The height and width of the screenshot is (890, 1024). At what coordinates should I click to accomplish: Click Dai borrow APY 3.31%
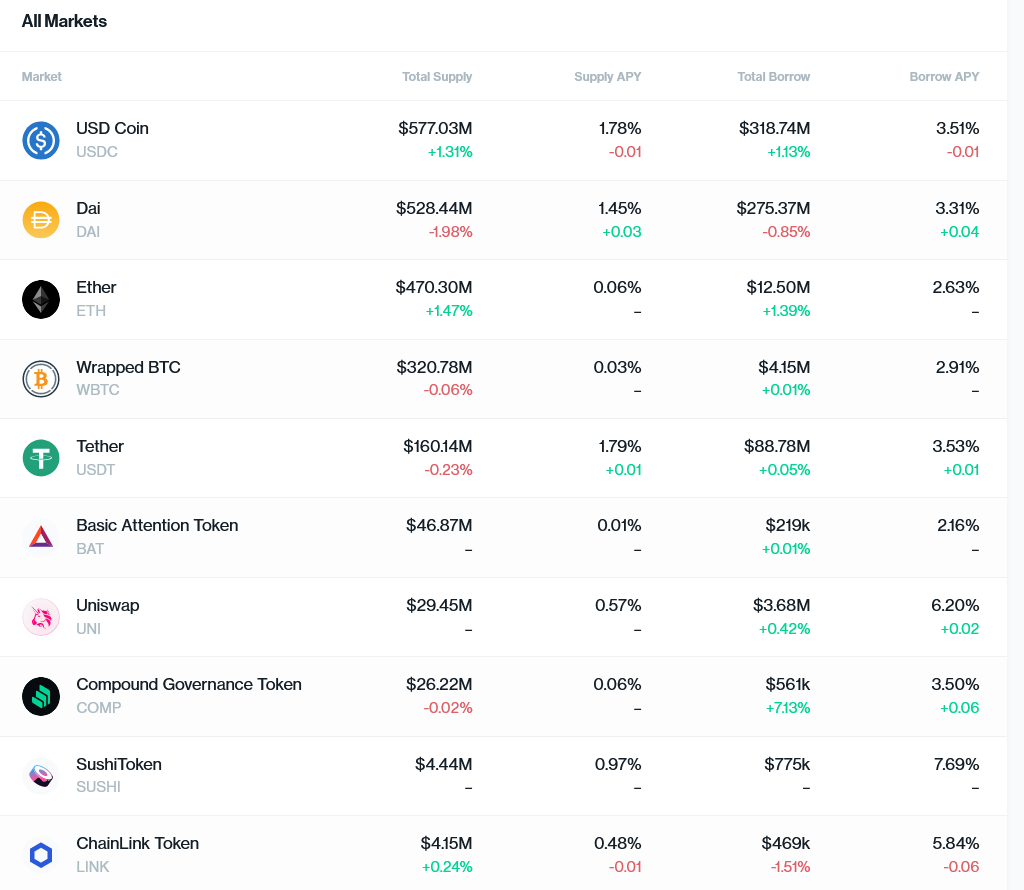pyautogui.click(x=957, y=208)
